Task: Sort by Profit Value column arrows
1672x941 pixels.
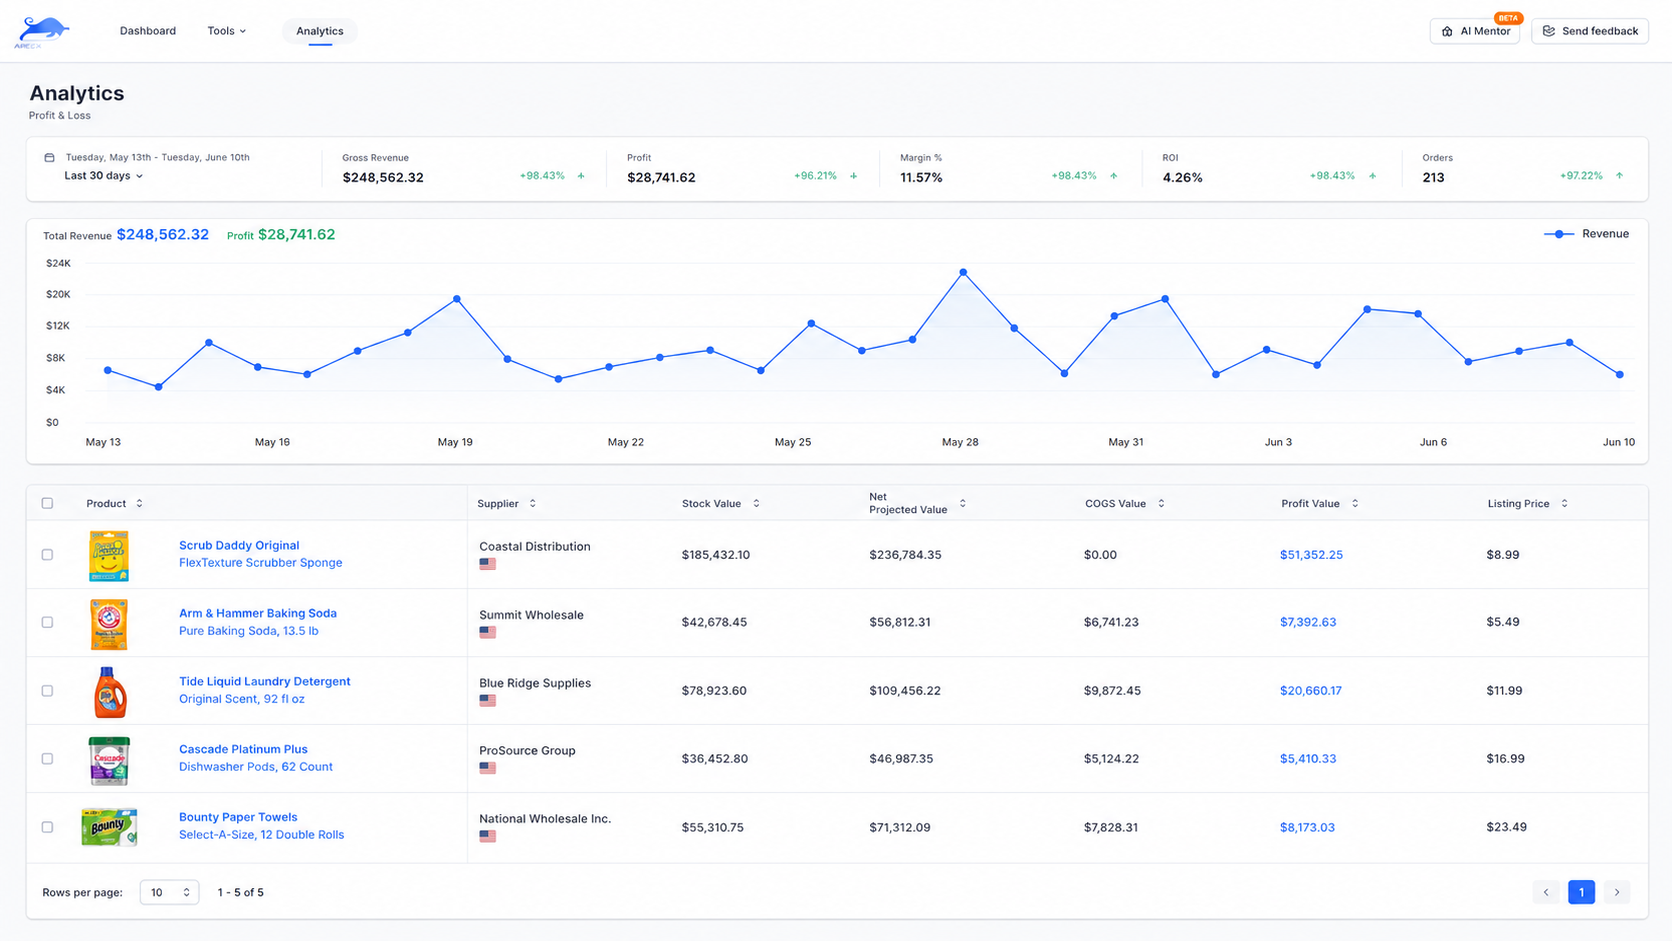Action: (x=1355, y=503)
